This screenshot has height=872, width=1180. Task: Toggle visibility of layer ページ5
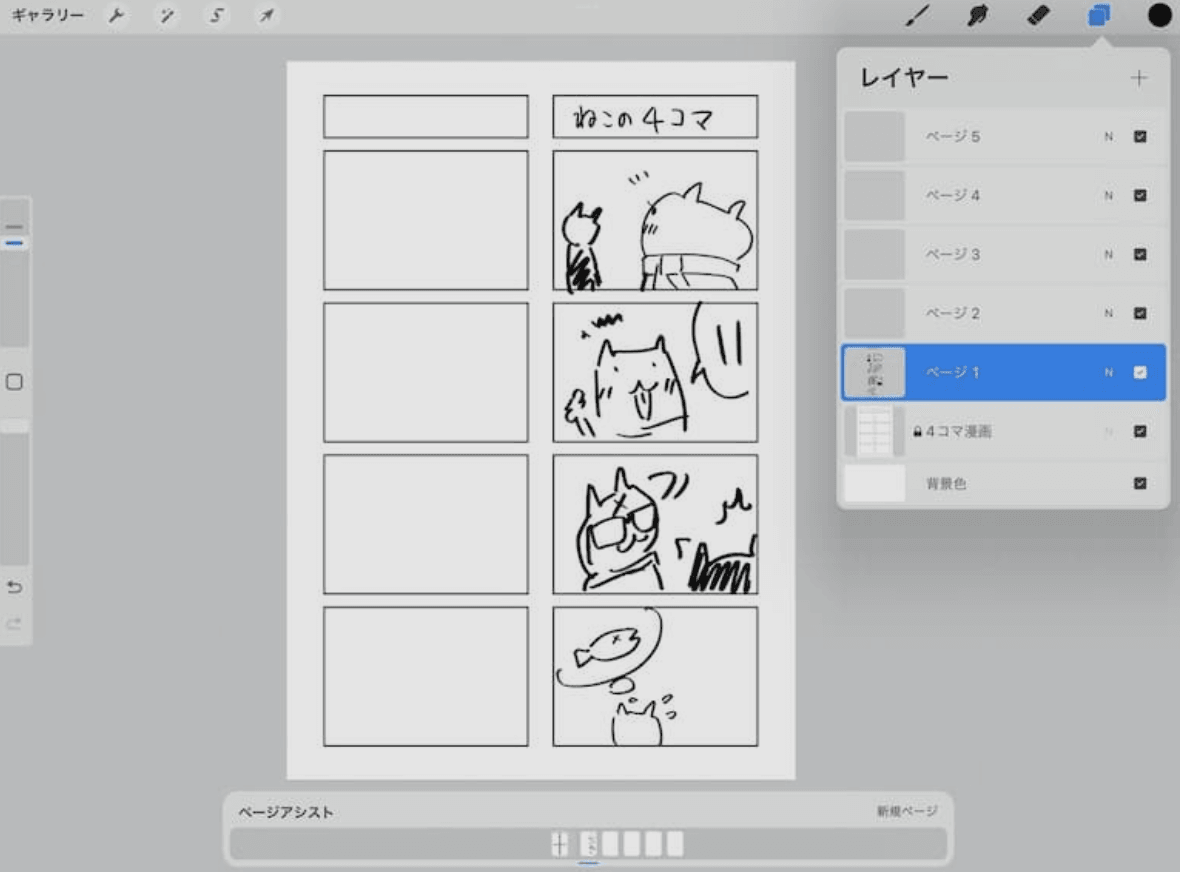click(x=1139, y=136)
